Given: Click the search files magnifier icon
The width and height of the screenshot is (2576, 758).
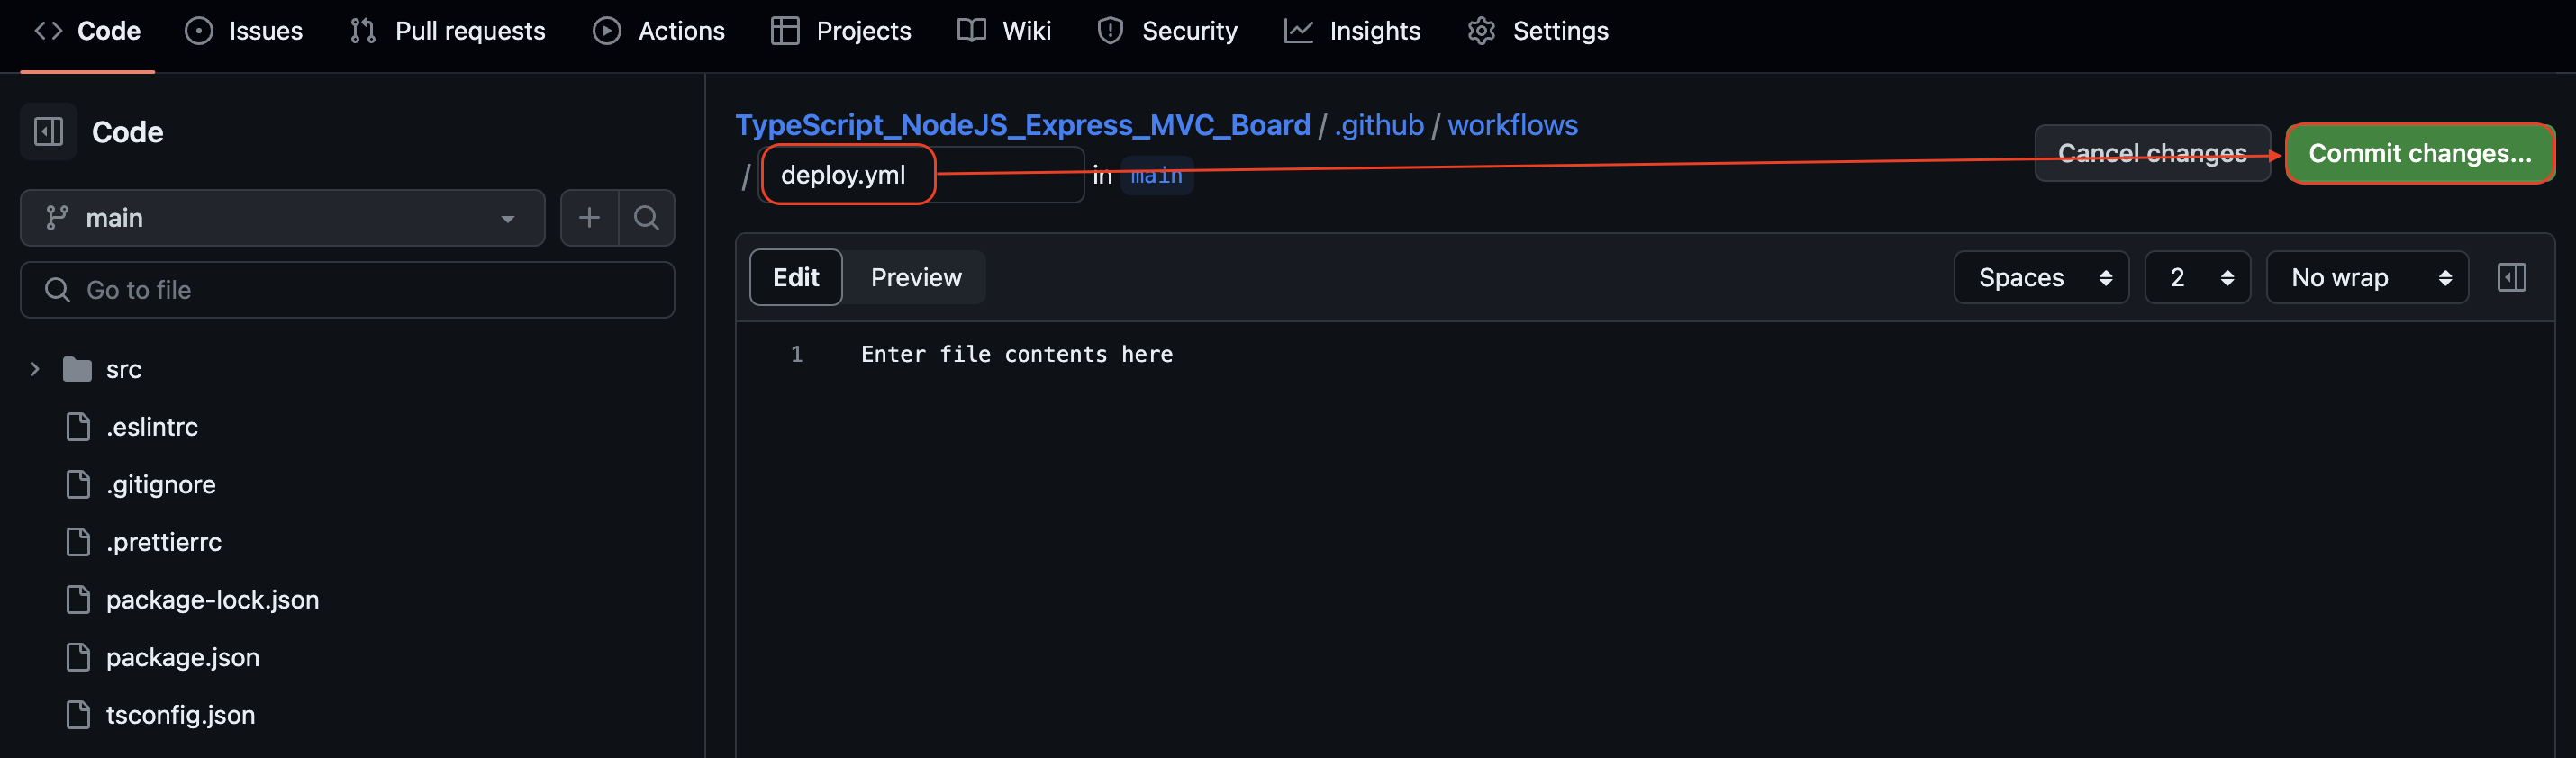Looking at the screenshot, I should 647,218.
